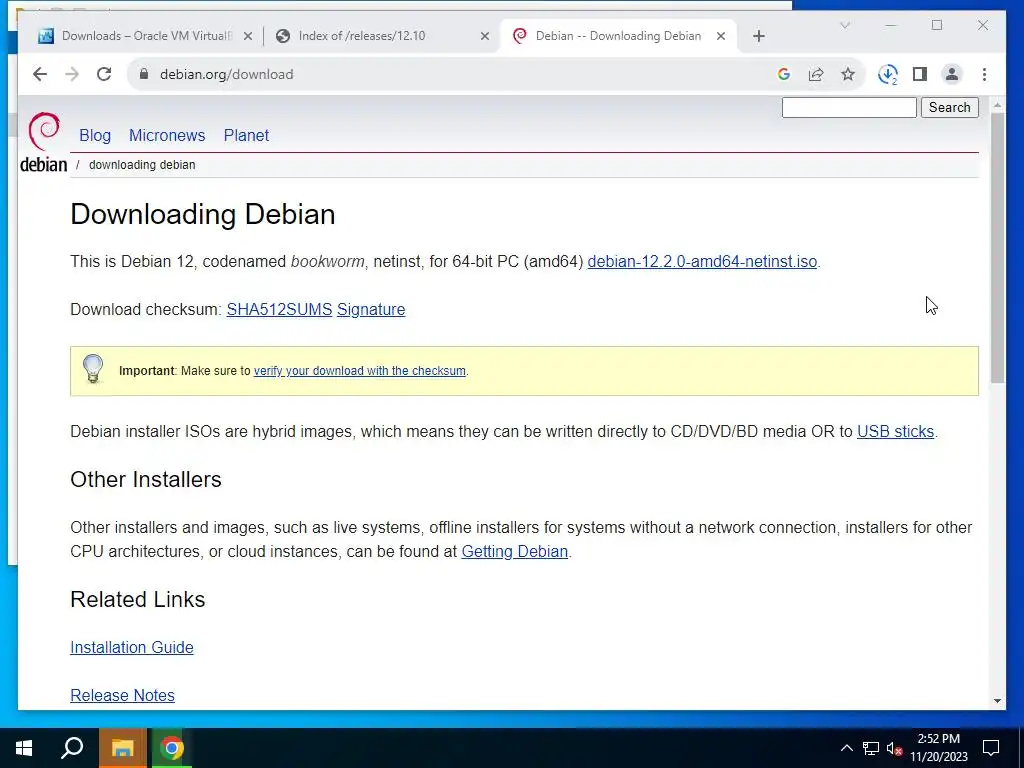Click the Debian swirl logo
The height and width of the screenshot is (768, 1024).
[x=44, y=131]
